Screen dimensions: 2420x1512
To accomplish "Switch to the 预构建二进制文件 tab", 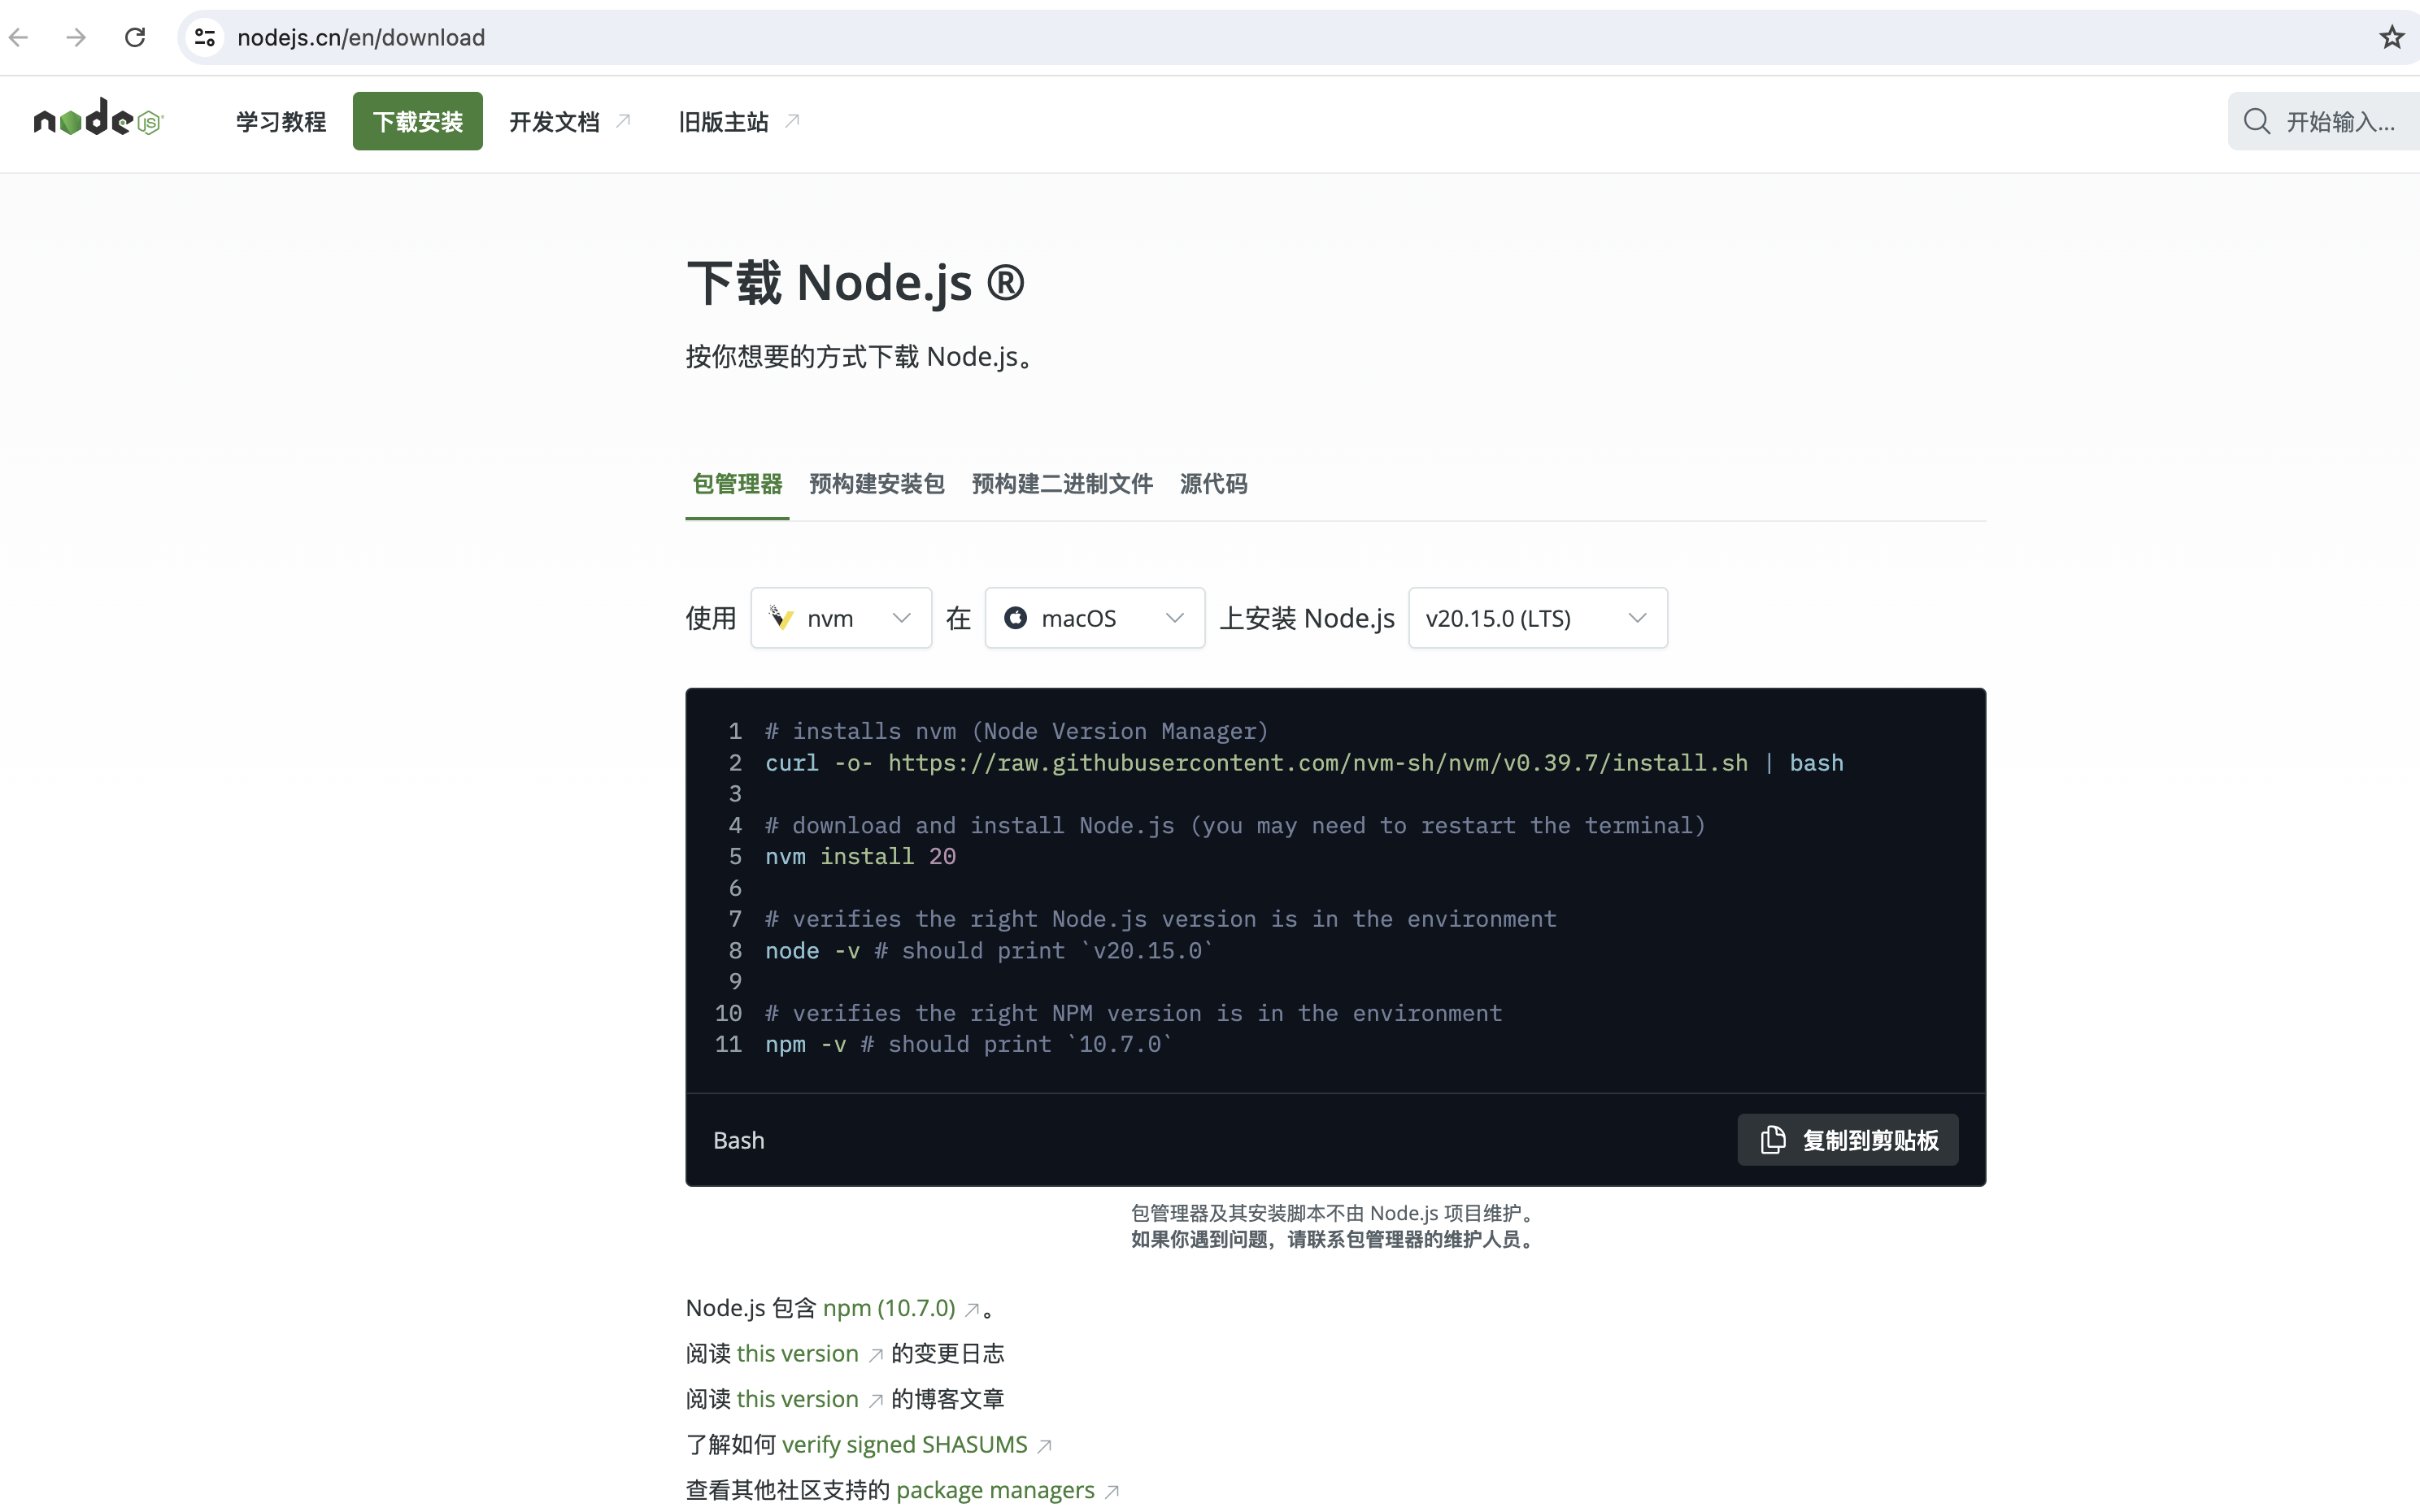I will click(x=1062, y=484).
